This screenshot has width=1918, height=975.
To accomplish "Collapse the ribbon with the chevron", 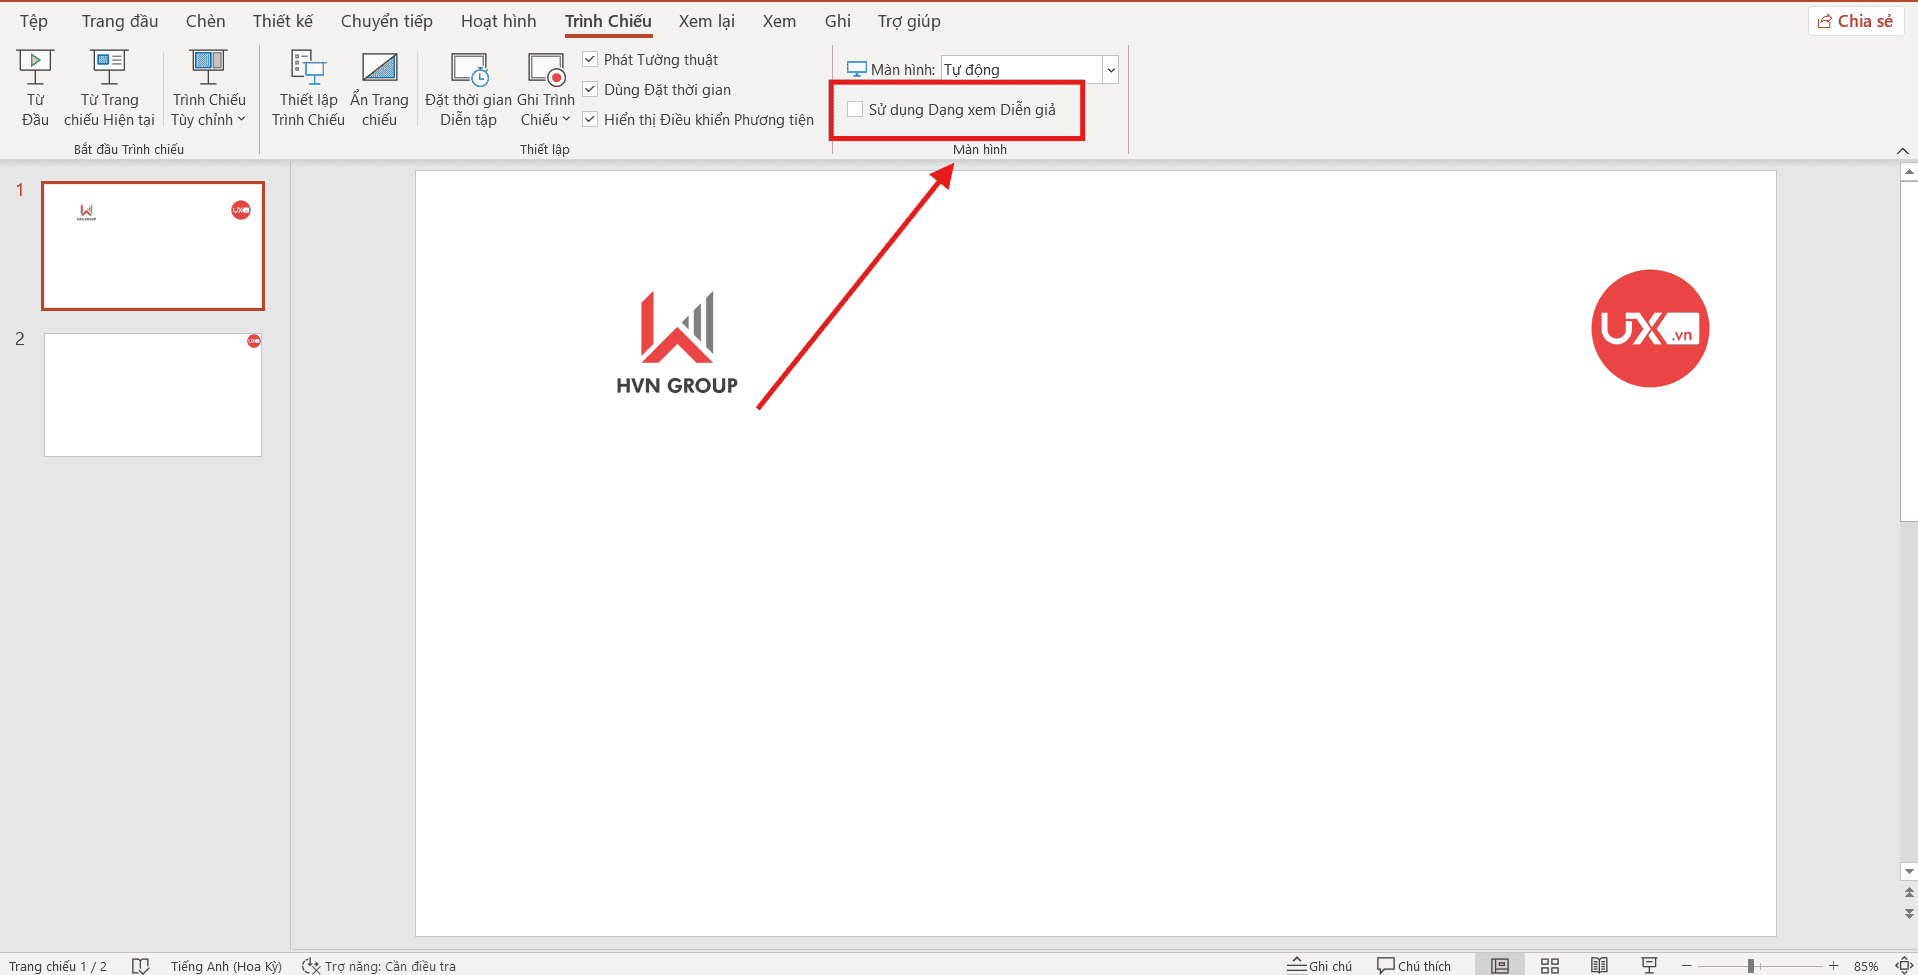I will tap(1903, 150).
